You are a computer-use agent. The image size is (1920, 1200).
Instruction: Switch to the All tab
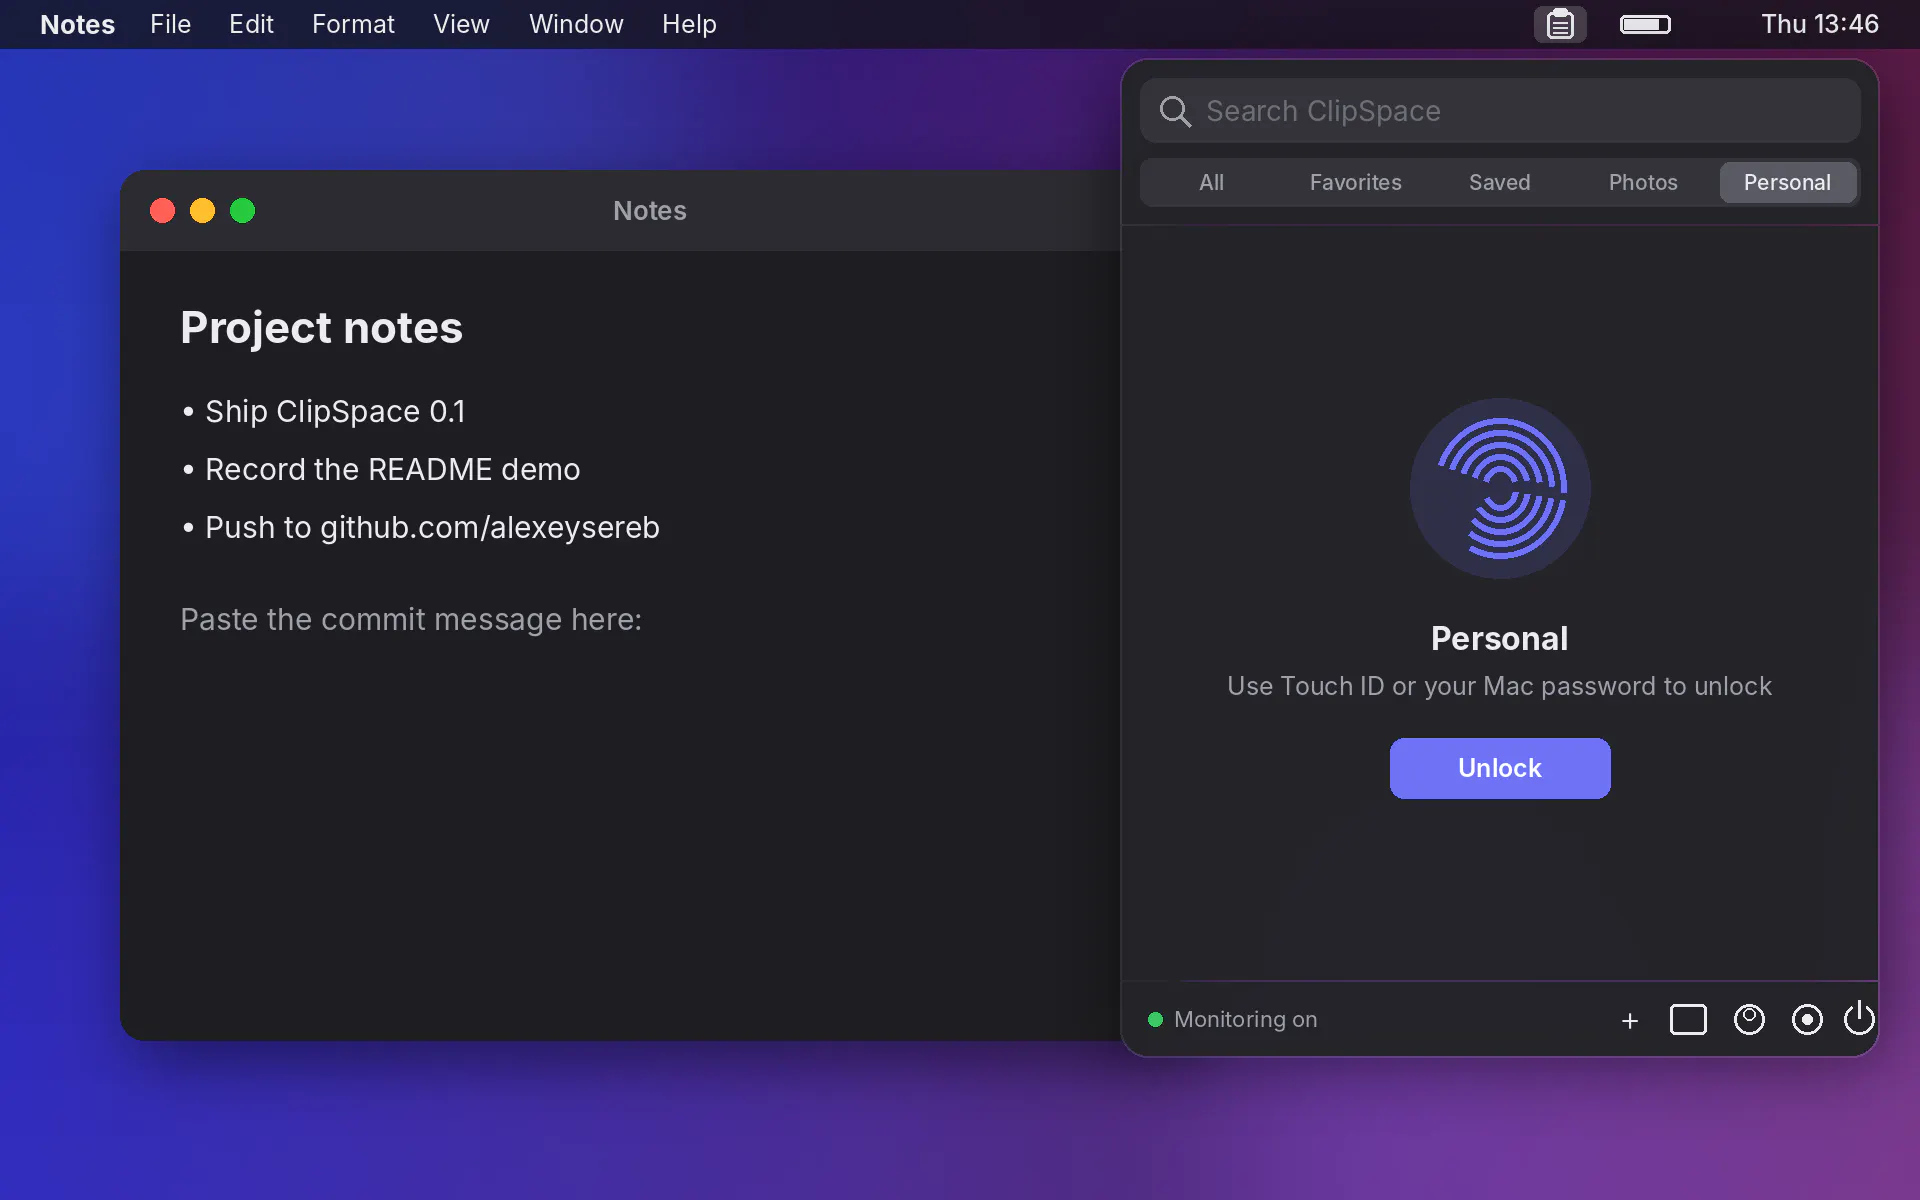point(1211,182)
